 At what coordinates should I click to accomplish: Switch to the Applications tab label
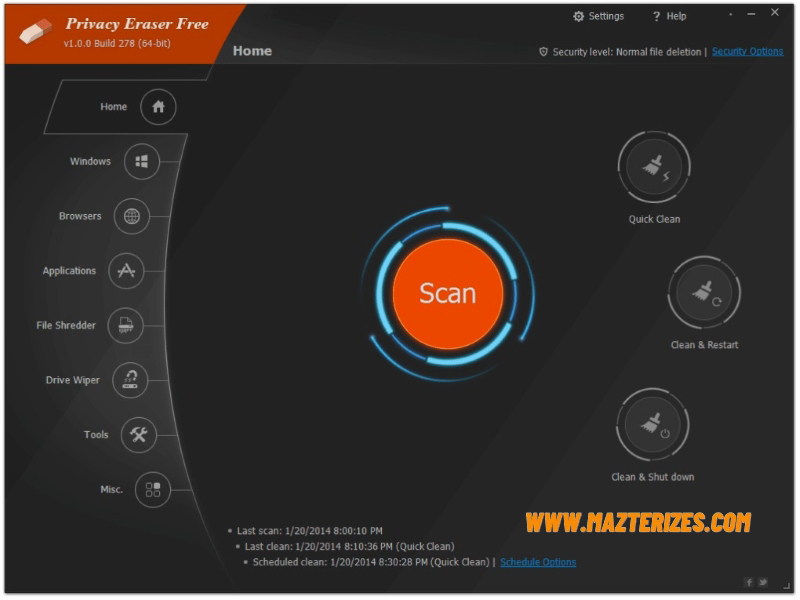pos(69,271)
